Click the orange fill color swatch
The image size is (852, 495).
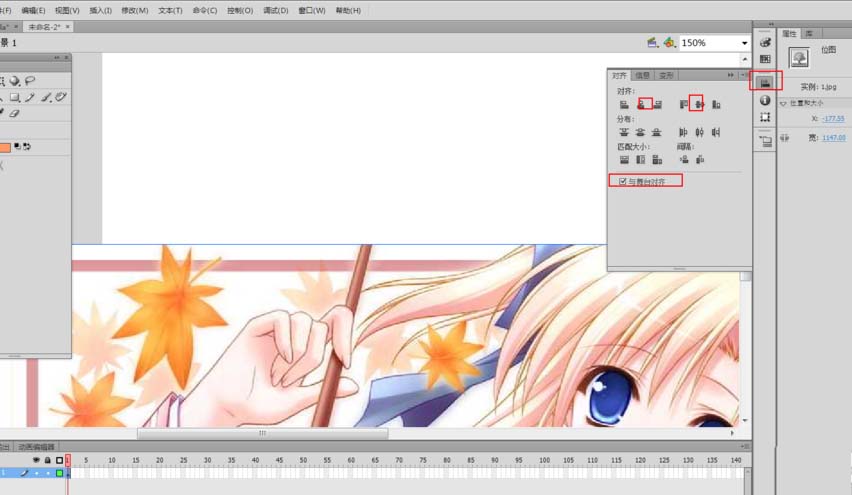(x=5, y=147)
